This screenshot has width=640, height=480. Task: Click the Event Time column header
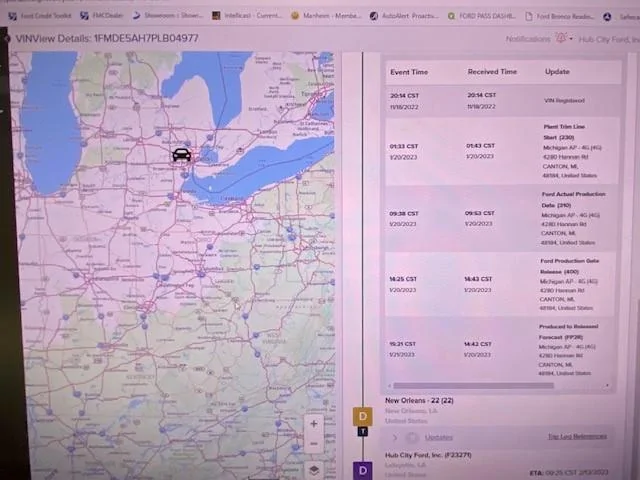[409, 72]
